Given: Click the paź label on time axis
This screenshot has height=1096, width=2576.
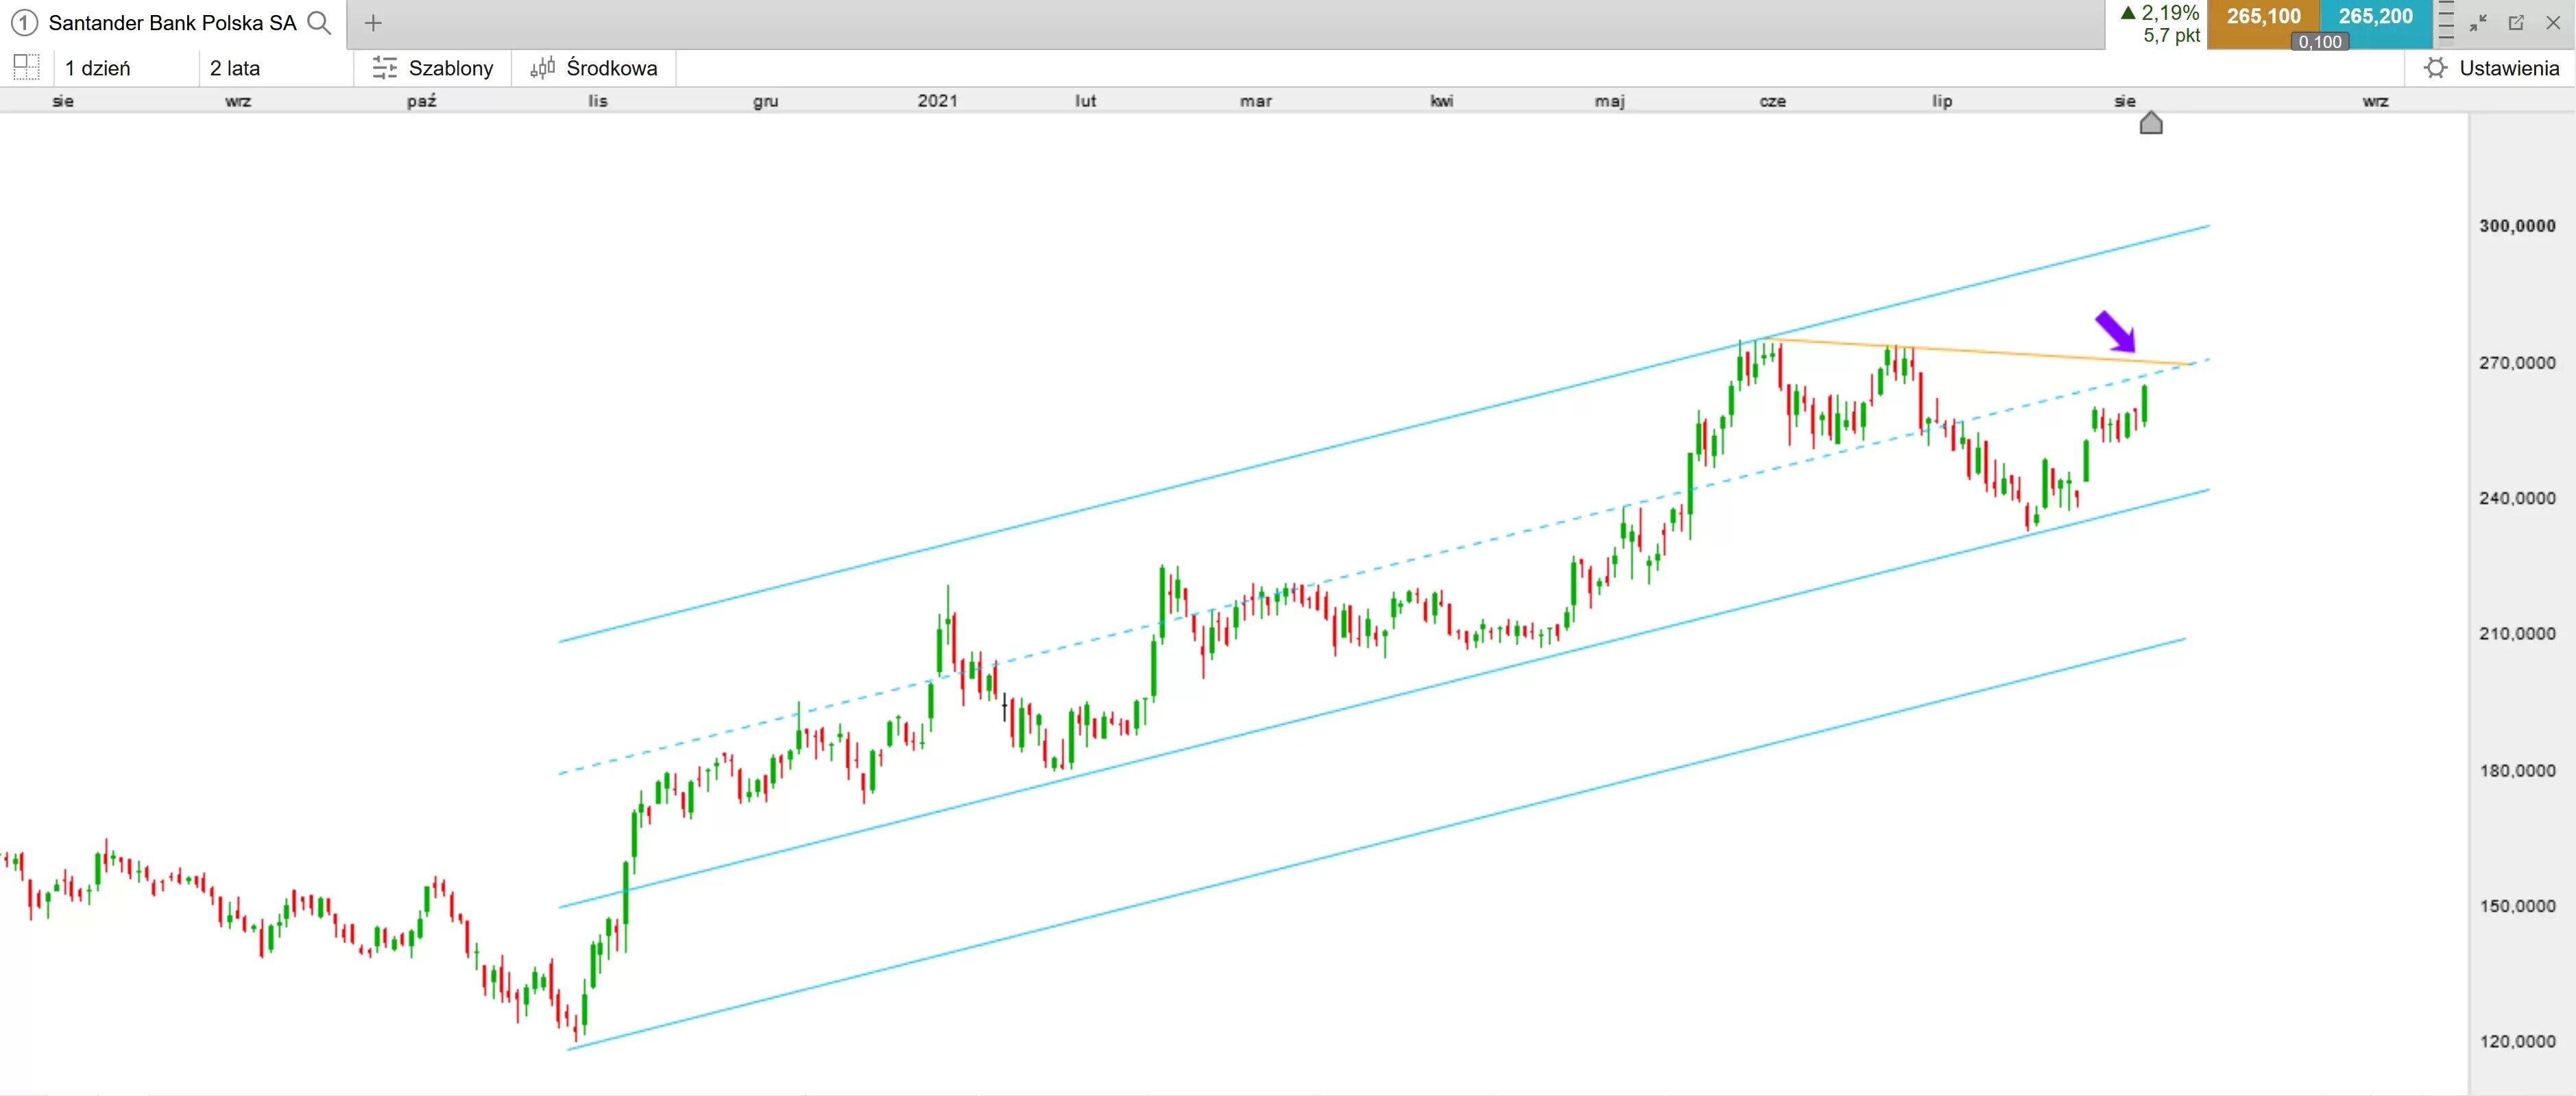Looking at the screenshot, I should [422, 101].
